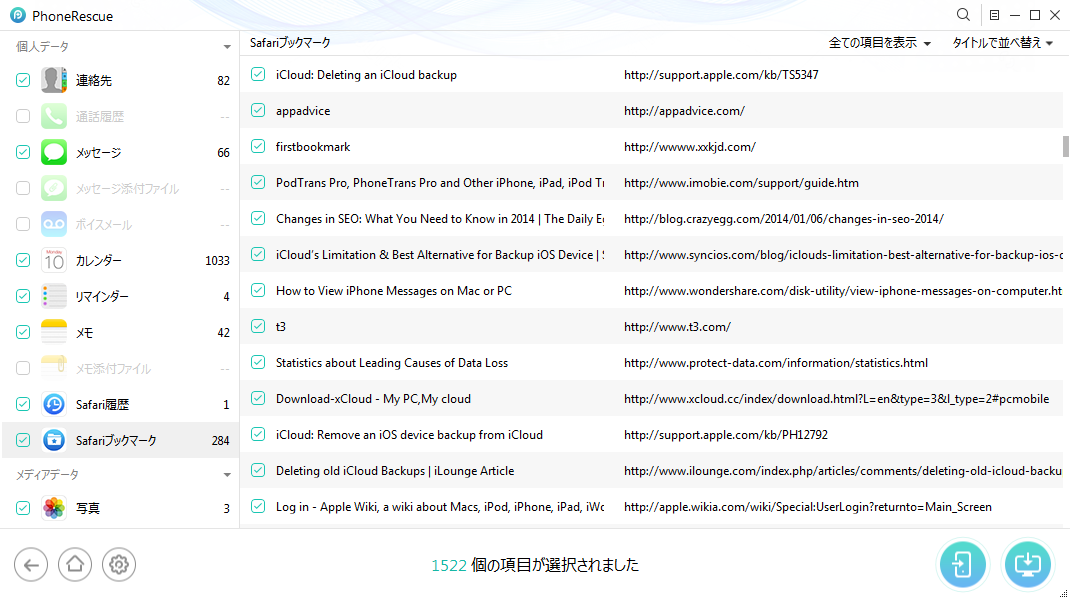Click the Reminders (リマインダー) icon
The width and height of the screenshot is (1070, 600).
[x=54, y=296]
